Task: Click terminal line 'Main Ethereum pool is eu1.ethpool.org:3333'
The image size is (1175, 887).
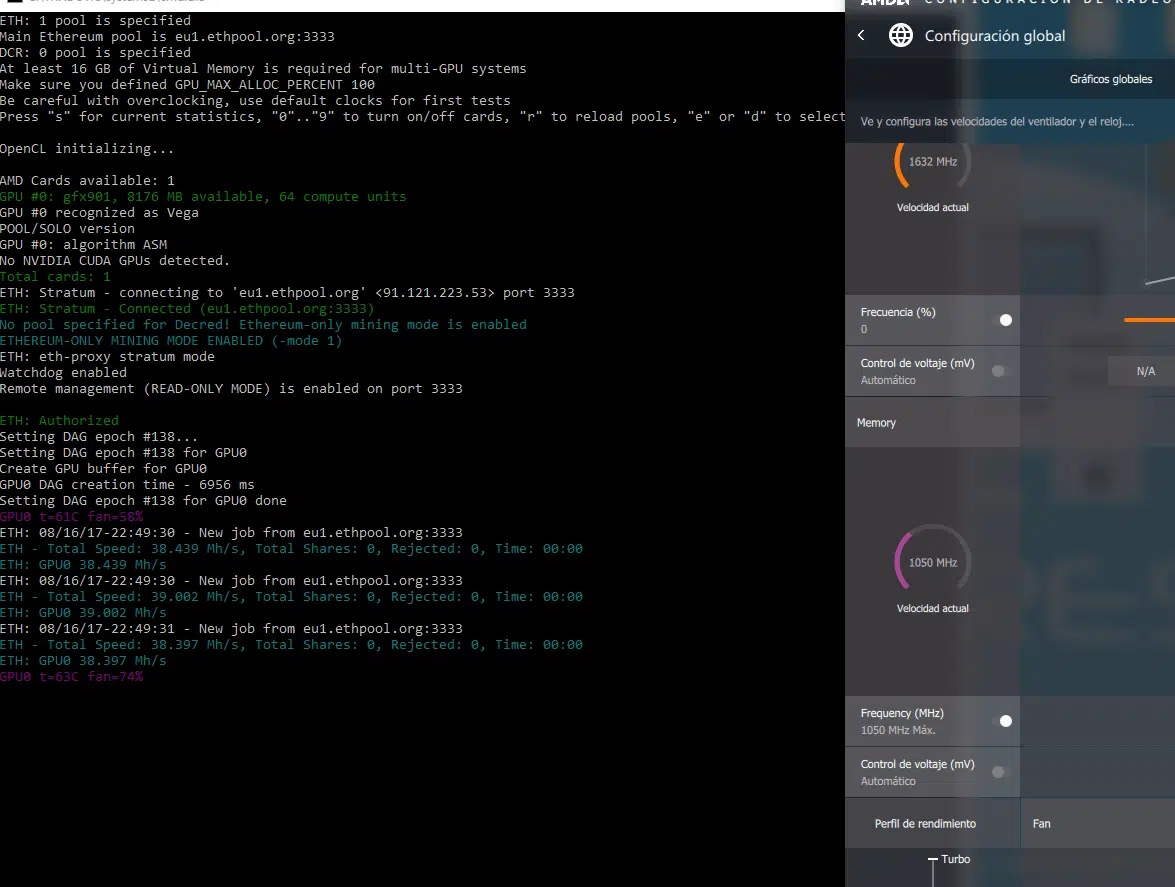Action: click(167, 37)
